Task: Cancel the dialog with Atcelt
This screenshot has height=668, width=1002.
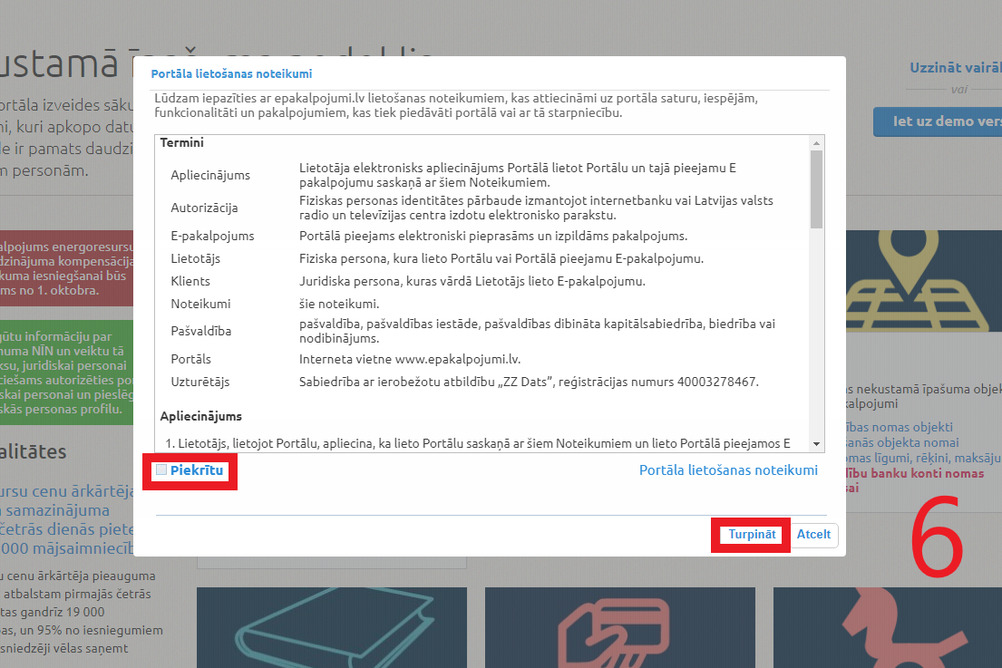Action: click(x=813, y=534)
